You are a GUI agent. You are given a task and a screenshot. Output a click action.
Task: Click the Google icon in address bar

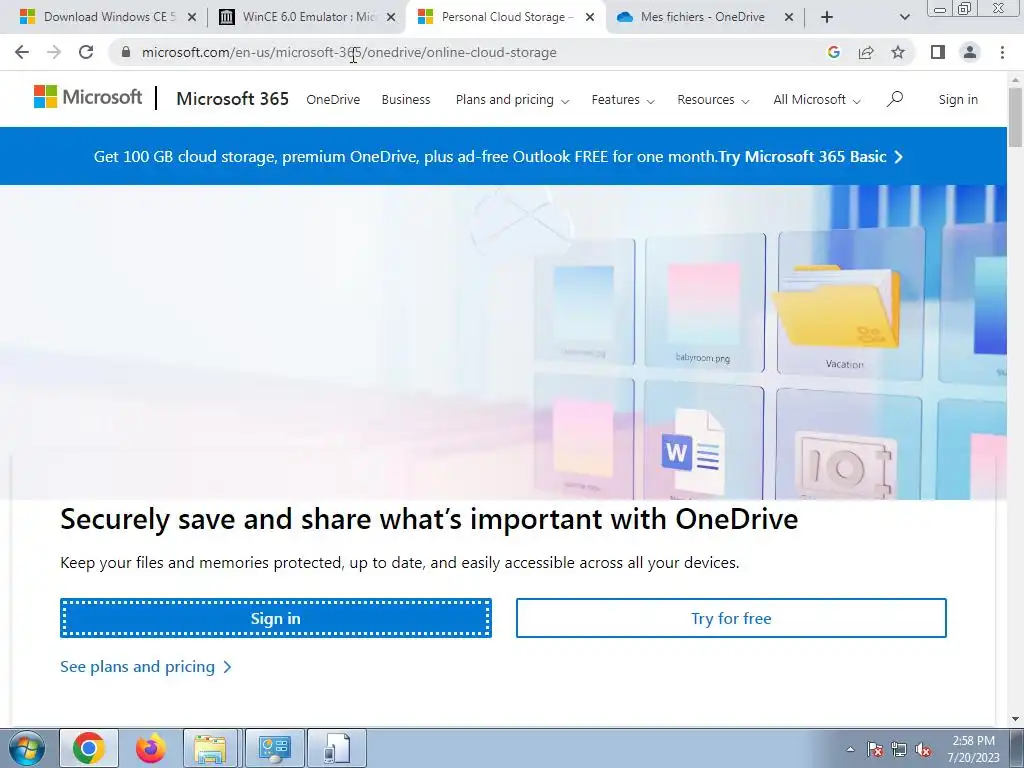[x=833, y=52]
